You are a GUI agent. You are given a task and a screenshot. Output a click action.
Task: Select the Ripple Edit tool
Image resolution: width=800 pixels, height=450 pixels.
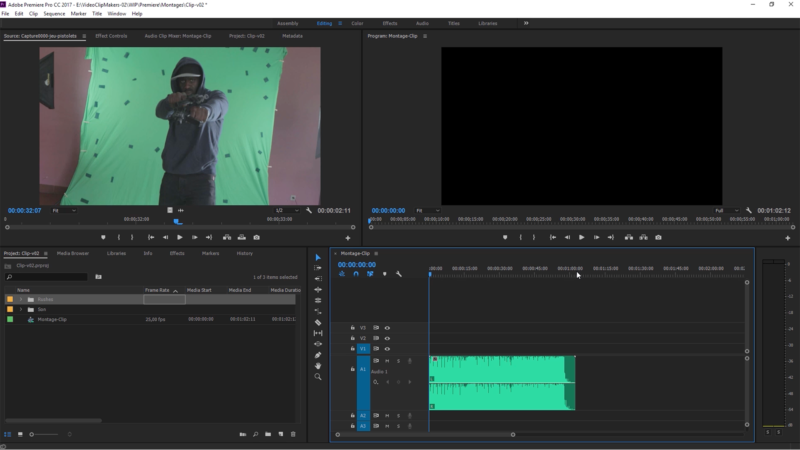318,279
